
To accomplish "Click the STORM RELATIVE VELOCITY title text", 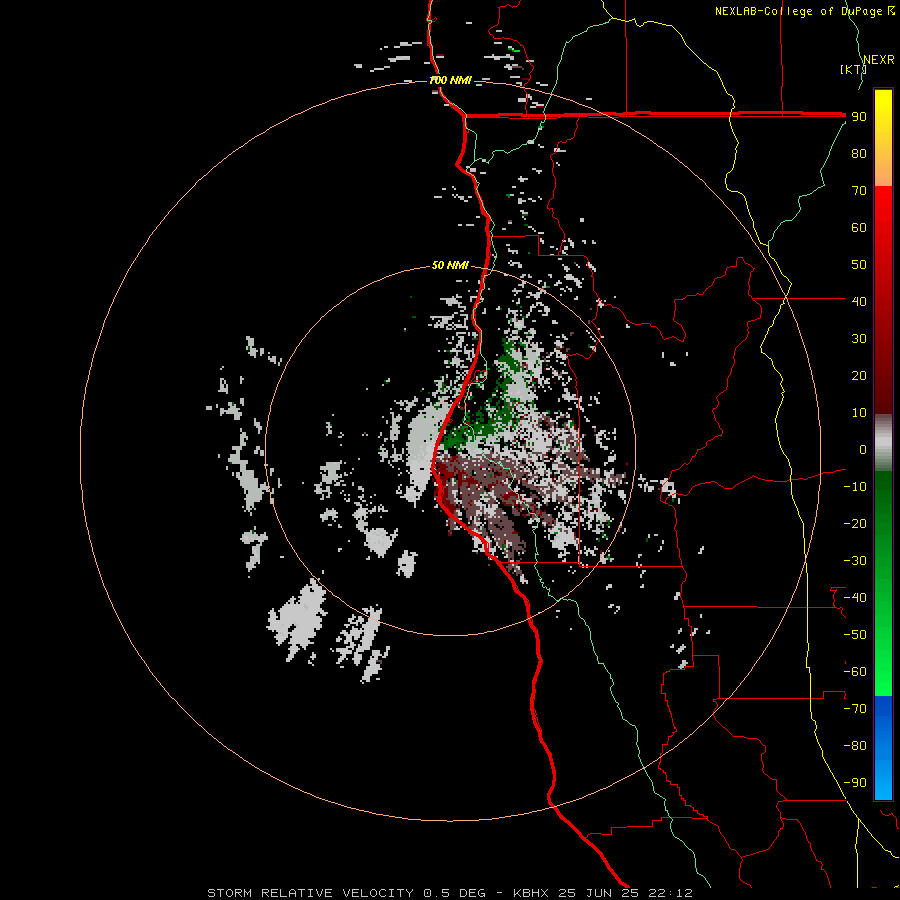I will 310,893.
